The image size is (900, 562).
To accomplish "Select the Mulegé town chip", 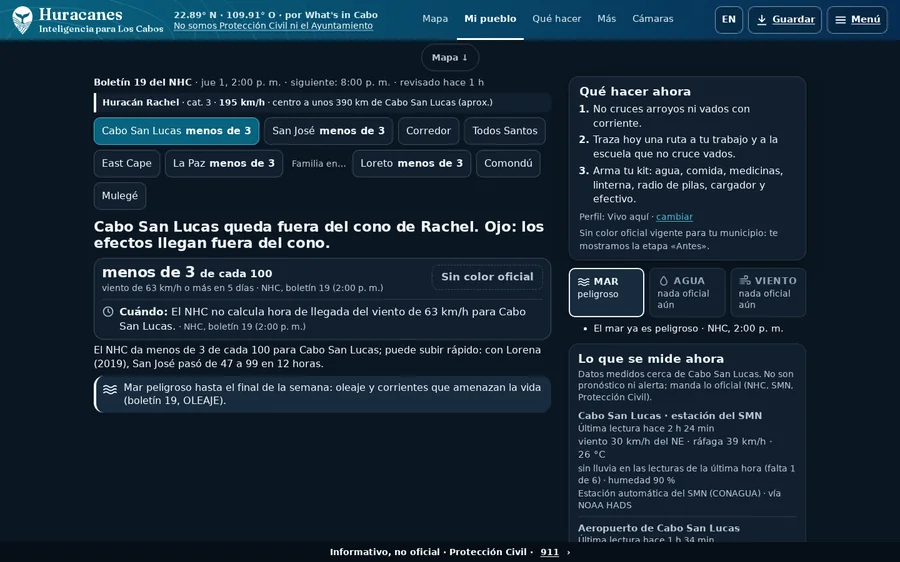I will pos(120,196).
